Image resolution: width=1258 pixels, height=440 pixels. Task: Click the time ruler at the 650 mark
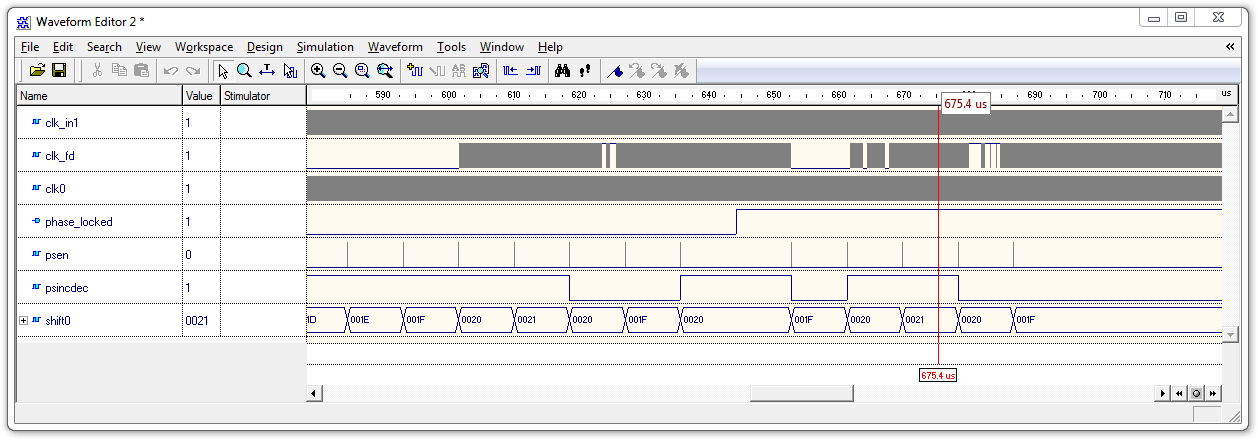point(773,95)
